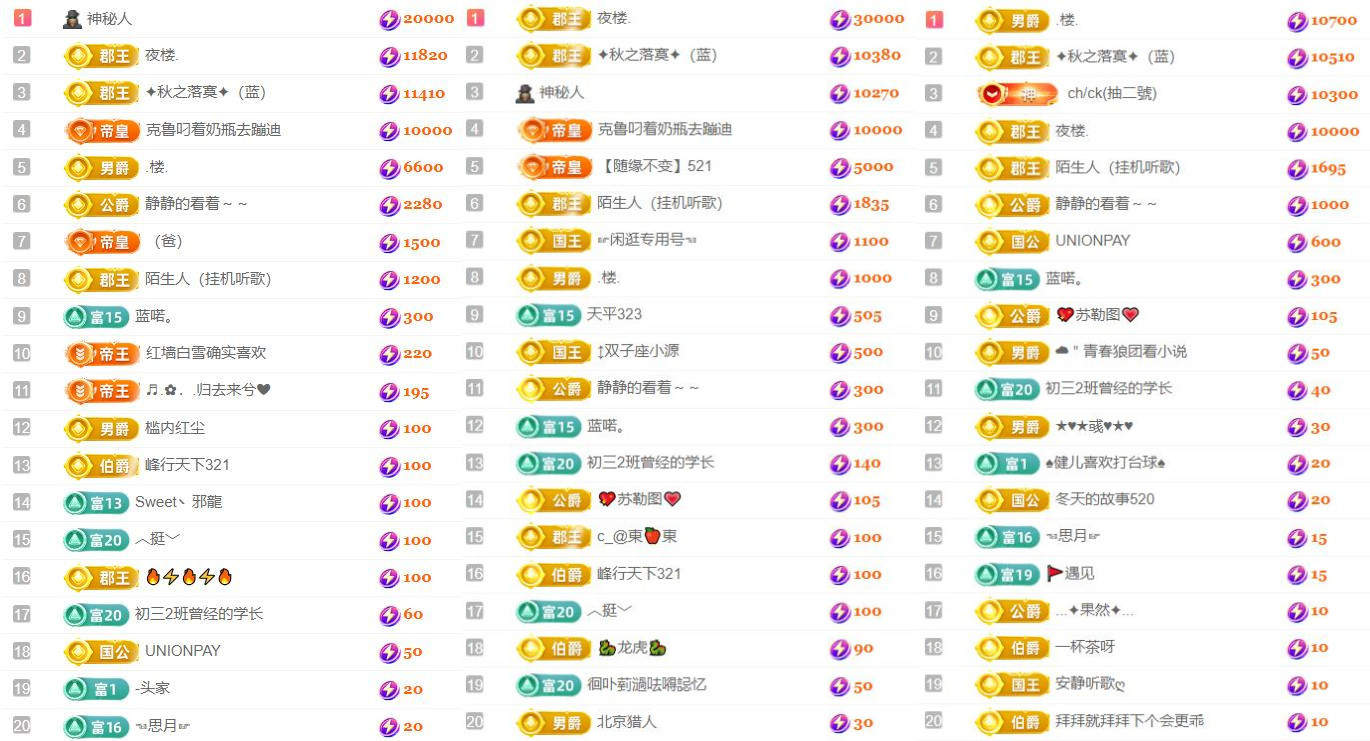Click the 公爵 badge beside …✦果然✦…
This screenshot has width=1370, height=741.
tap(1013, 611)
